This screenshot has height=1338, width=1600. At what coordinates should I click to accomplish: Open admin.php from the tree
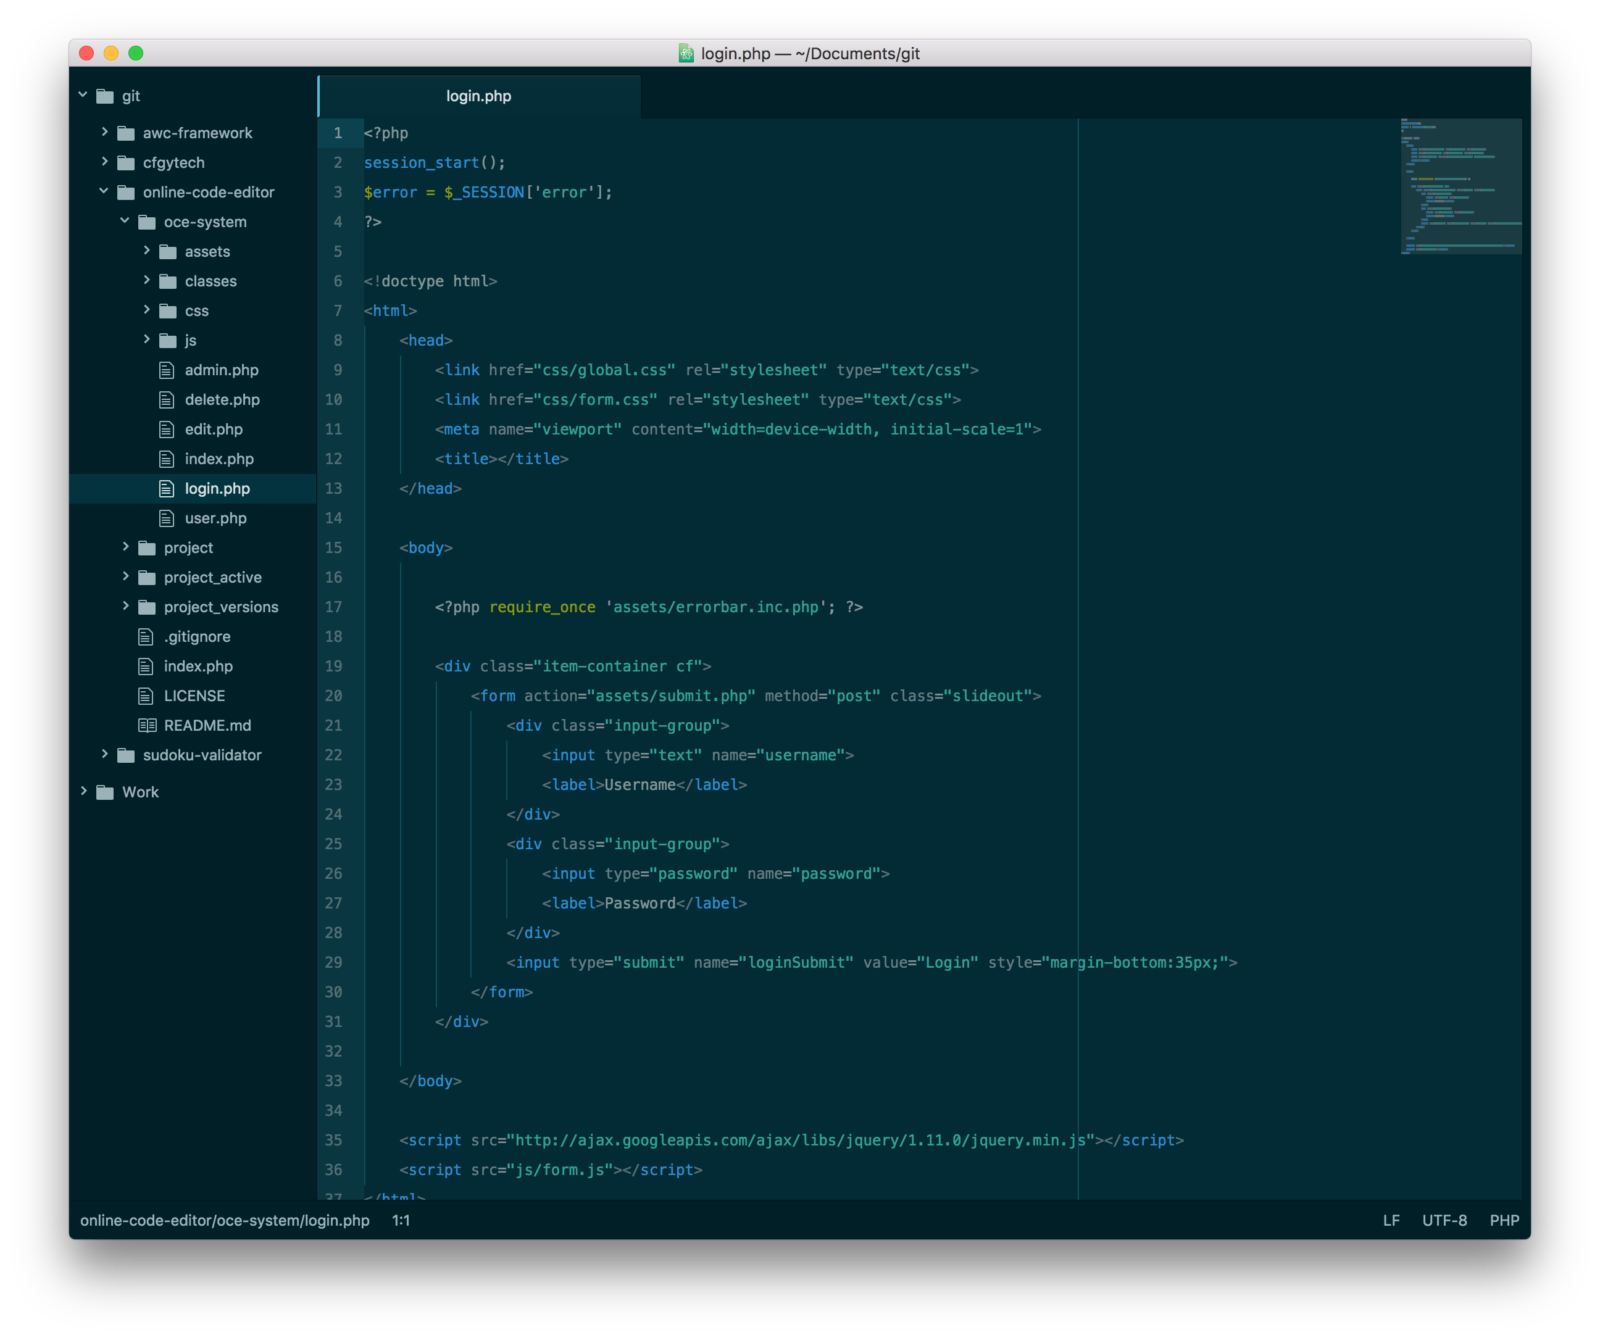(221, 370)
